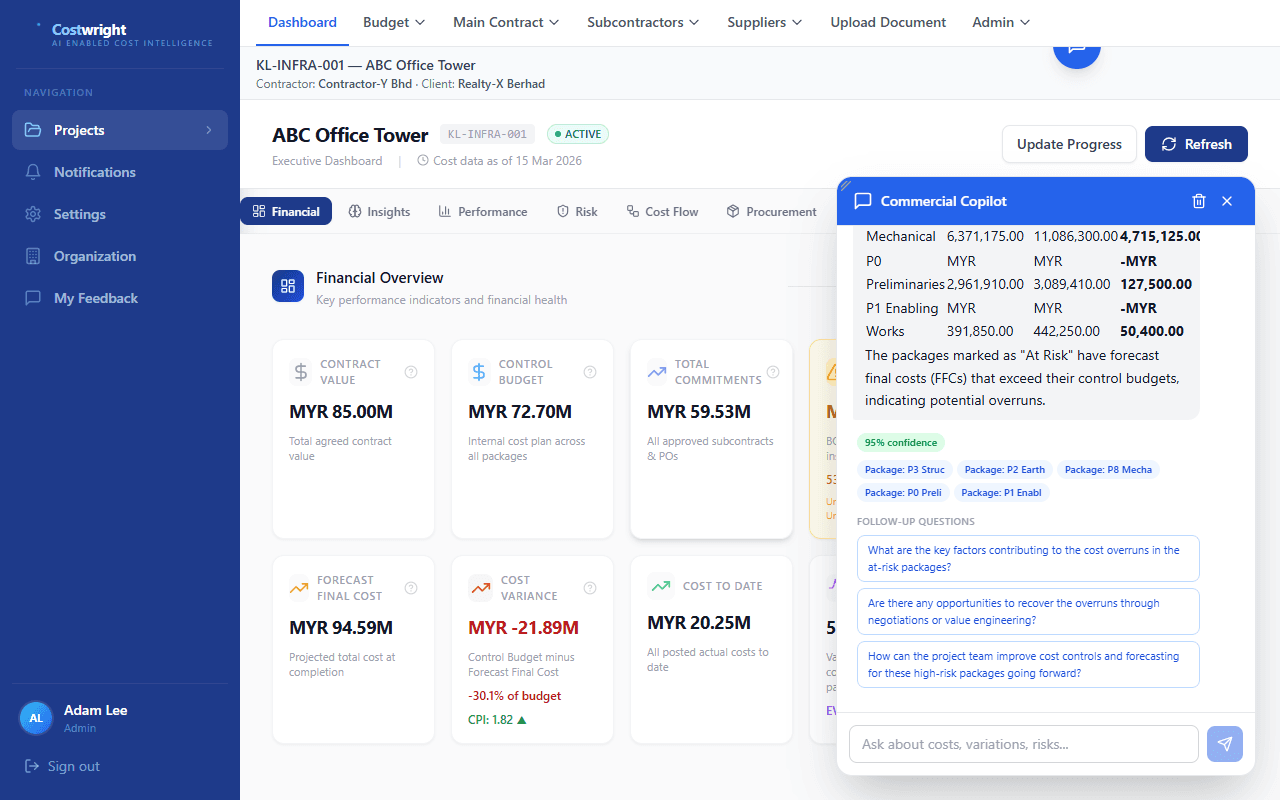The image size is (1280, 800).
Task: Switch to the Risk tab
Action: [x=577, y=211]
